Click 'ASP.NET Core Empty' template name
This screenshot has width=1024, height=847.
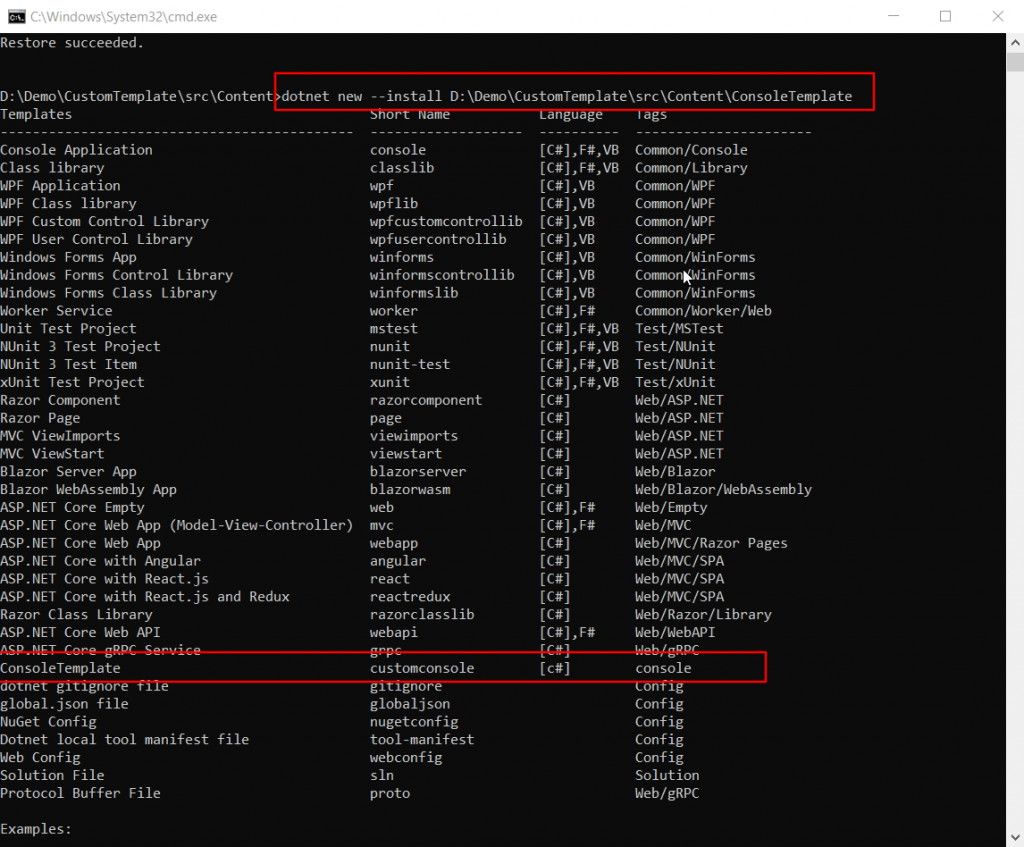[x=72, y=507]
